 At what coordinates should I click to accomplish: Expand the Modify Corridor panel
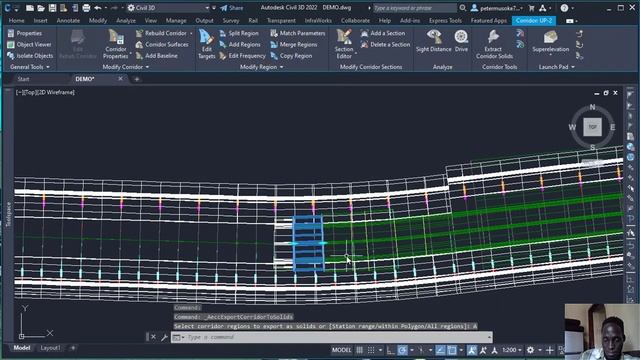click(x=126, y=67)
